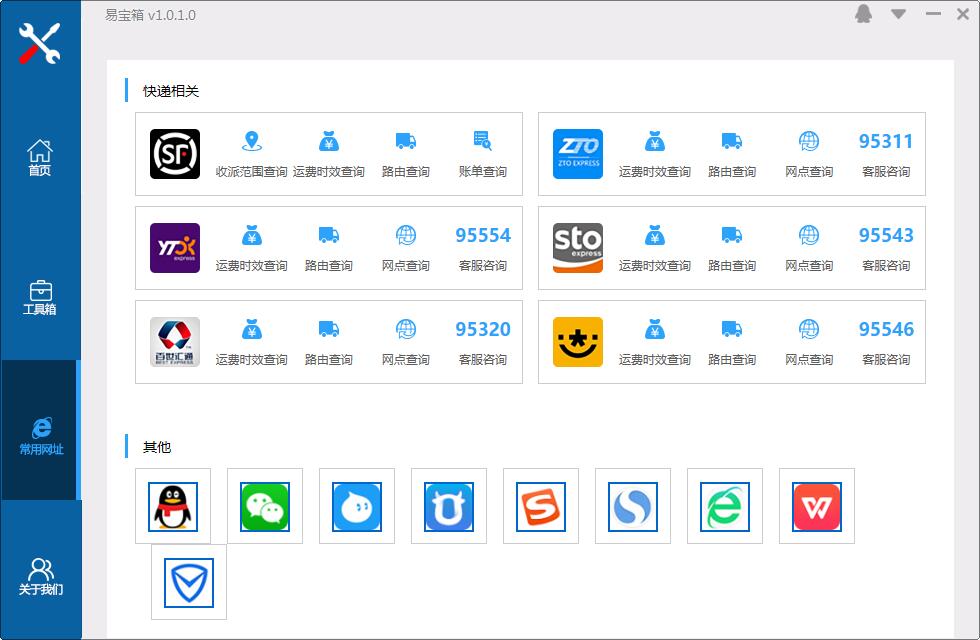Viewport: 980px width, 640px height.
Task: Open STO 路由查询 truck icon
Action: [732, 236]
